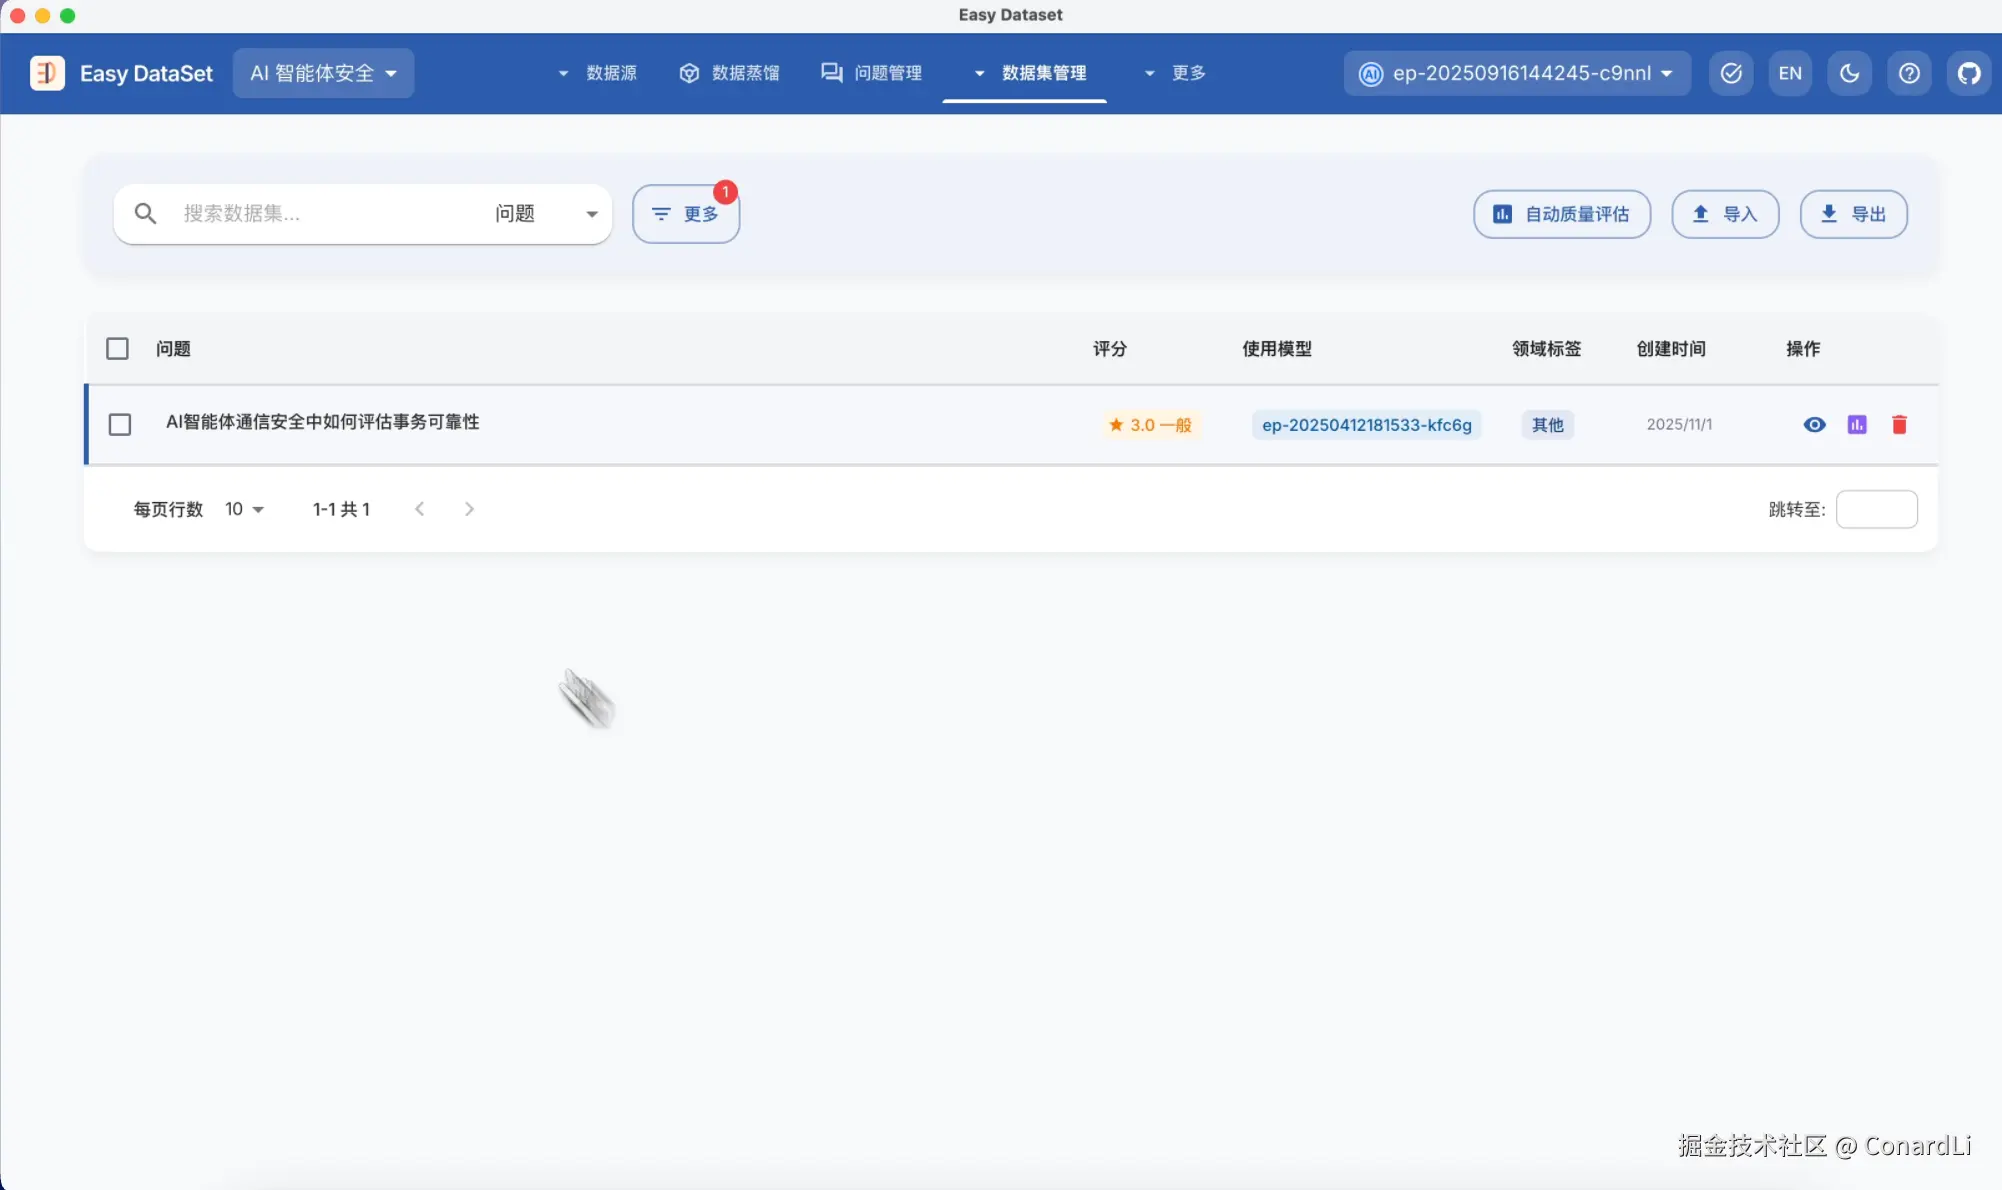
Task: Open the 数据蒸馏 menu tab
Action: pyautogui.click(x=730, y=73)
